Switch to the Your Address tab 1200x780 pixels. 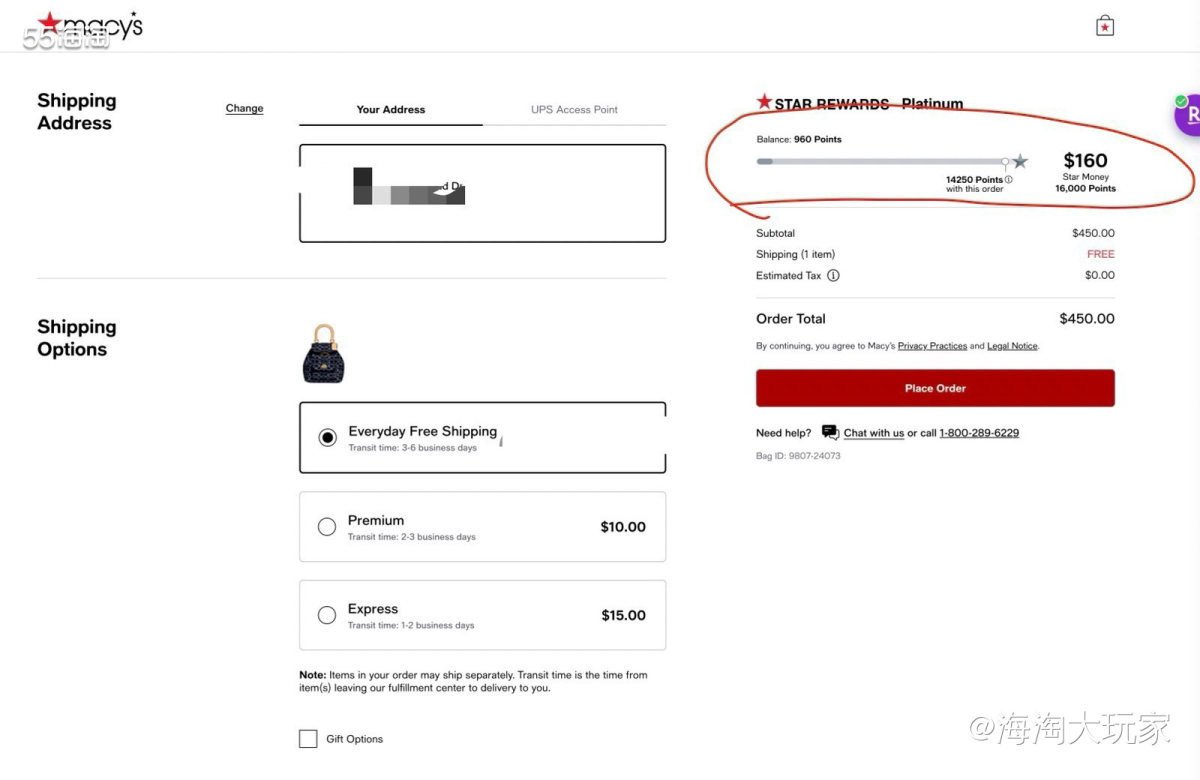(390, 110)
